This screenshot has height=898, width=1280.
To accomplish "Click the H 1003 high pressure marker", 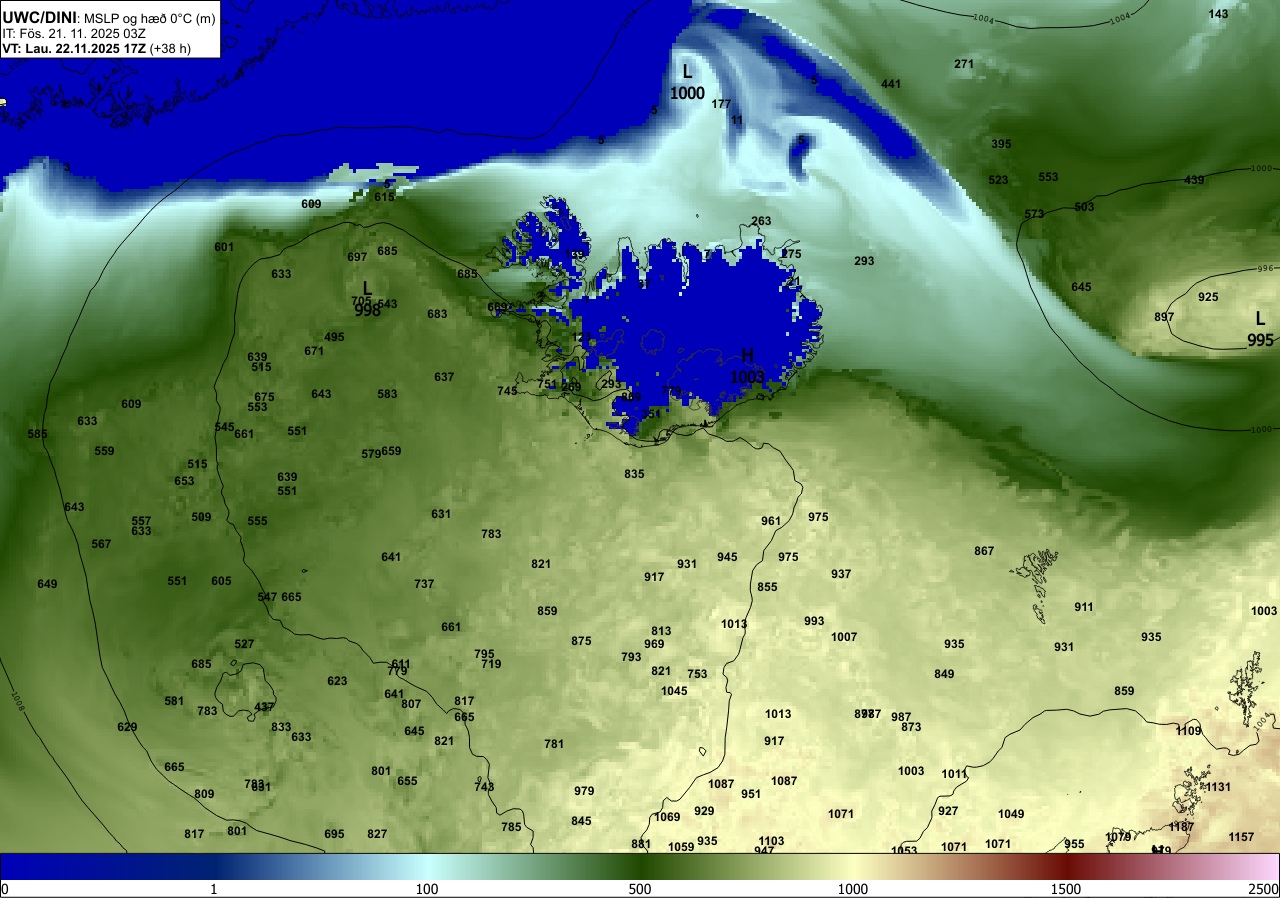I will tap(747, 366).
